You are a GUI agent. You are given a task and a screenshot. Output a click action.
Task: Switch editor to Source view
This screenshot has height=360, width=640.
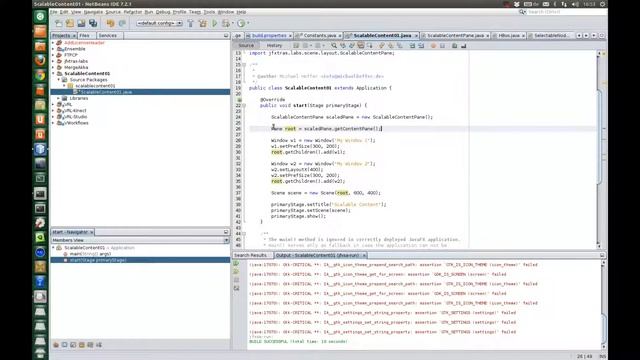[246, 45]
